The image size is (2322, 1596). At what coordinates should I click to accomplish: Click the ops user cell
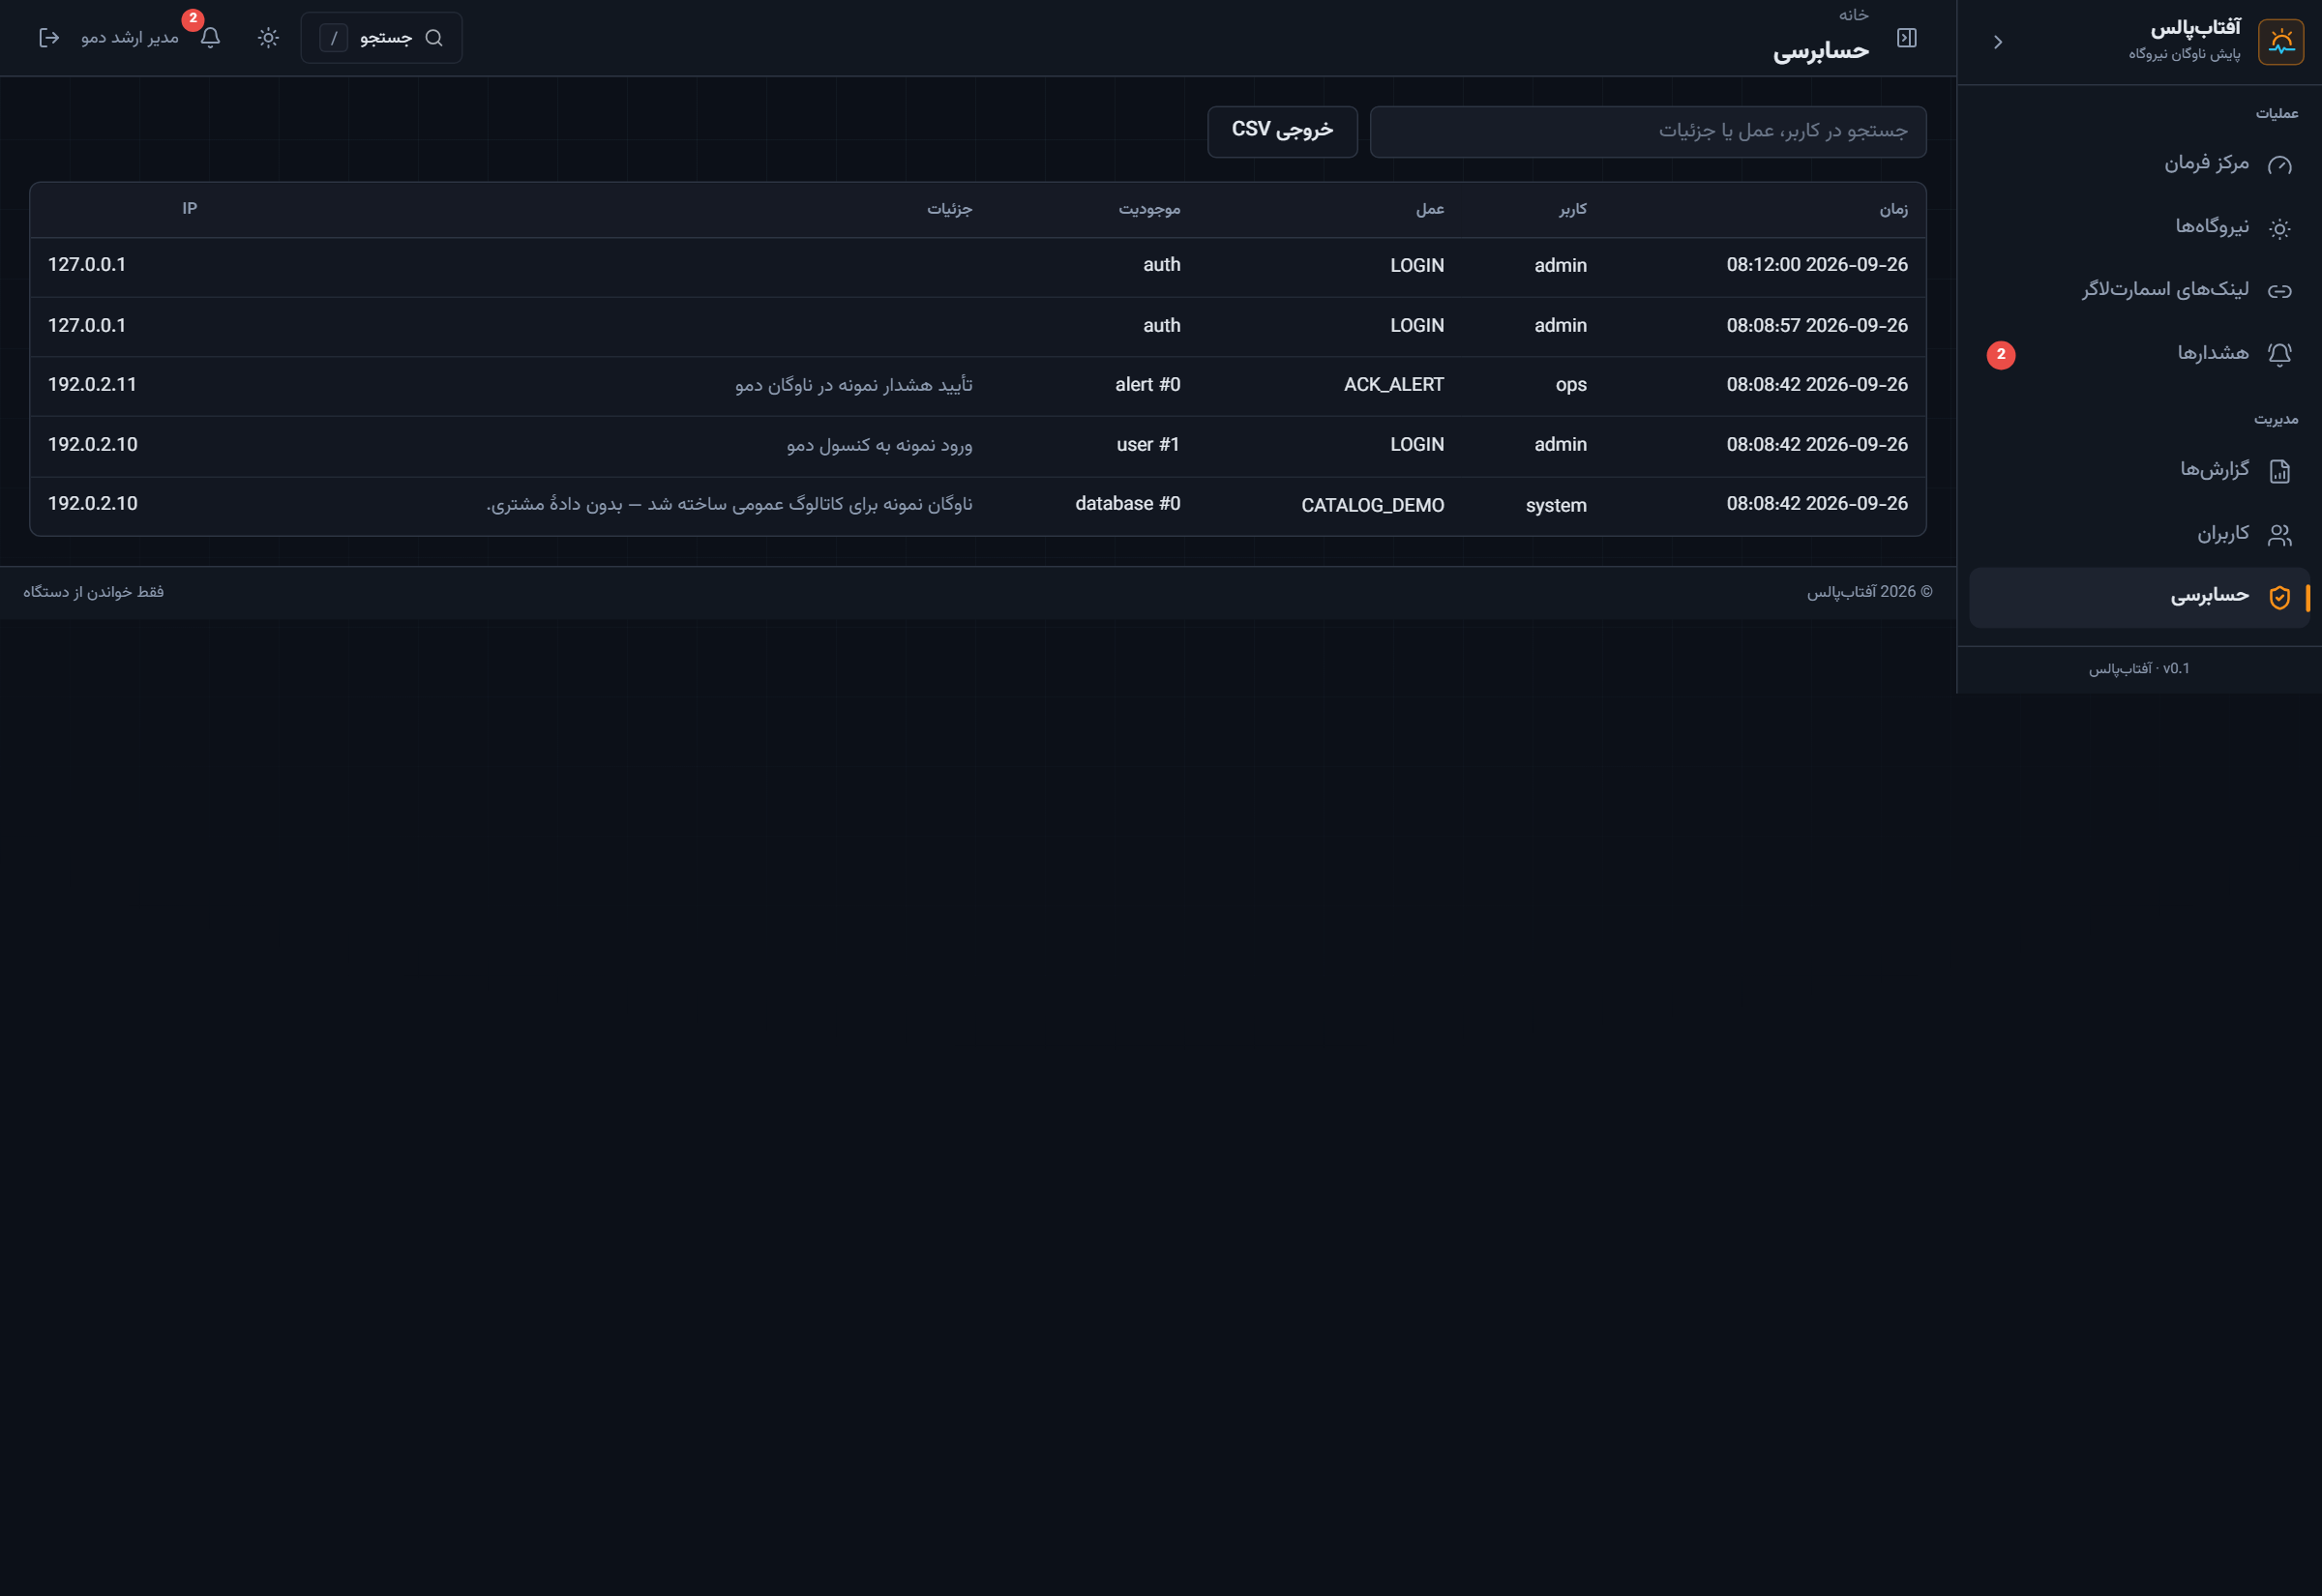click(x=1571, y=385)
